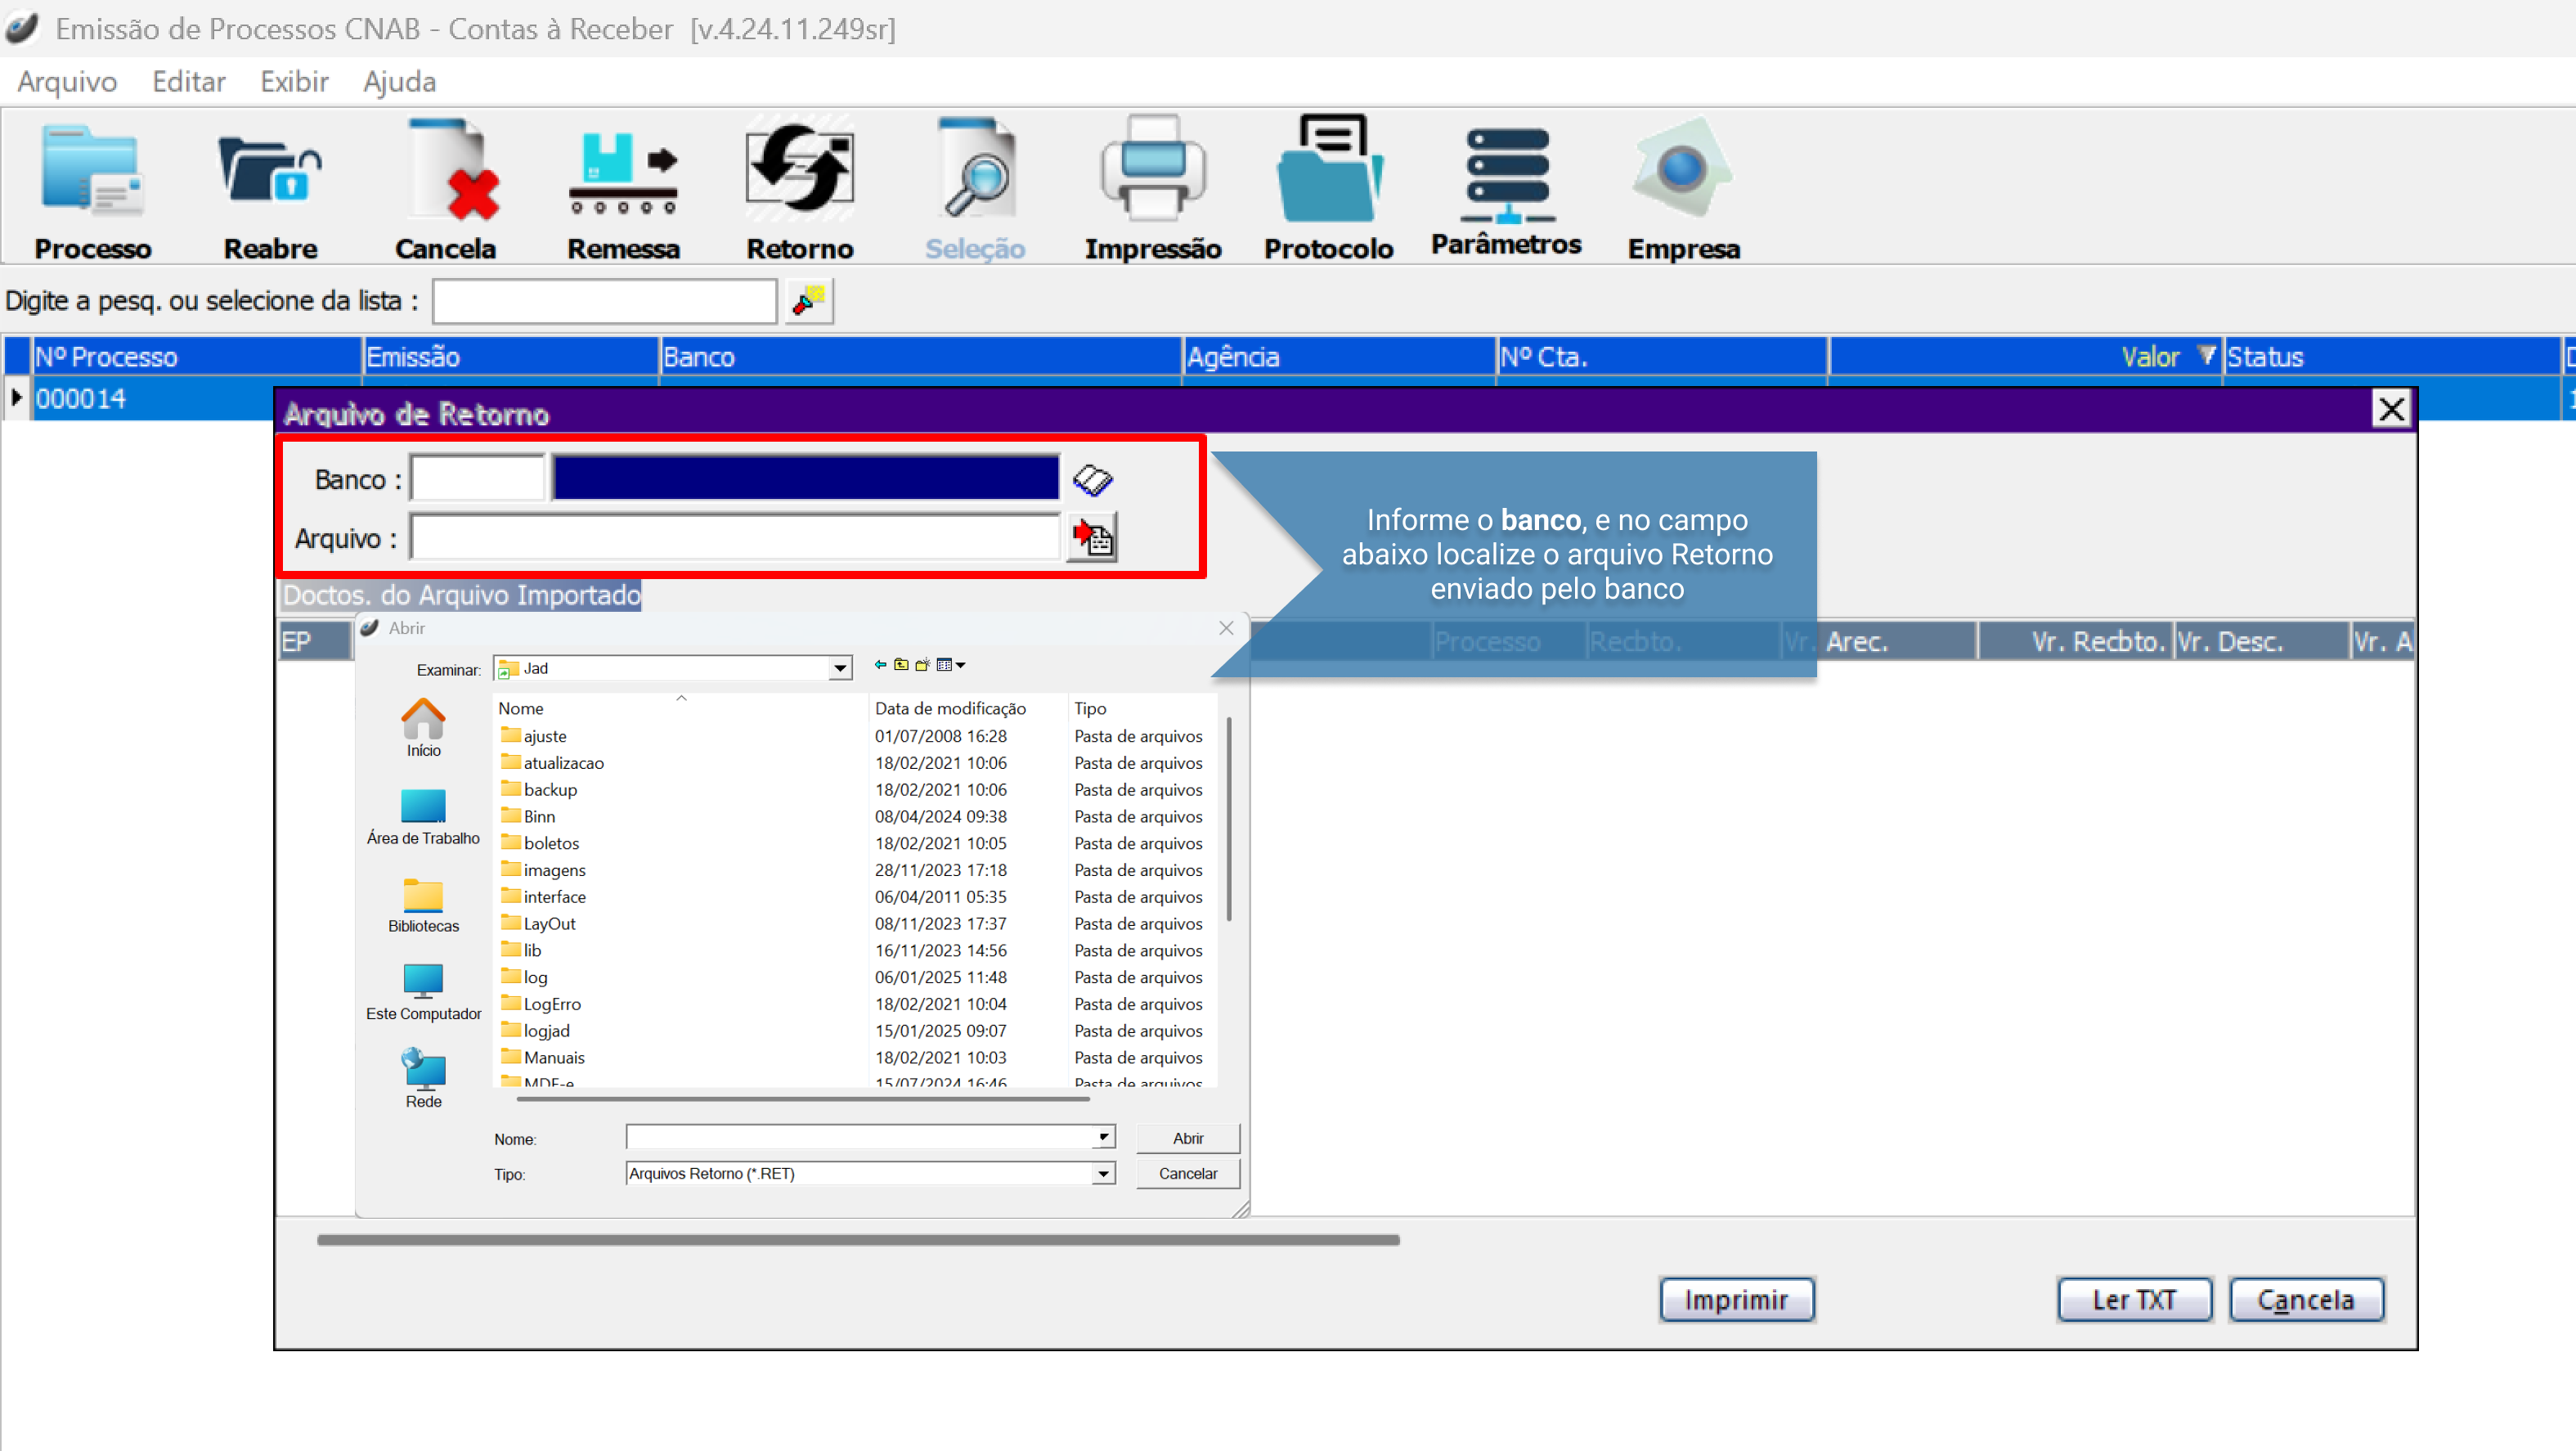Click the Imprimir button
The width and height of the screenshot is (2576, 1451).
click(x=1736, y=1299)
